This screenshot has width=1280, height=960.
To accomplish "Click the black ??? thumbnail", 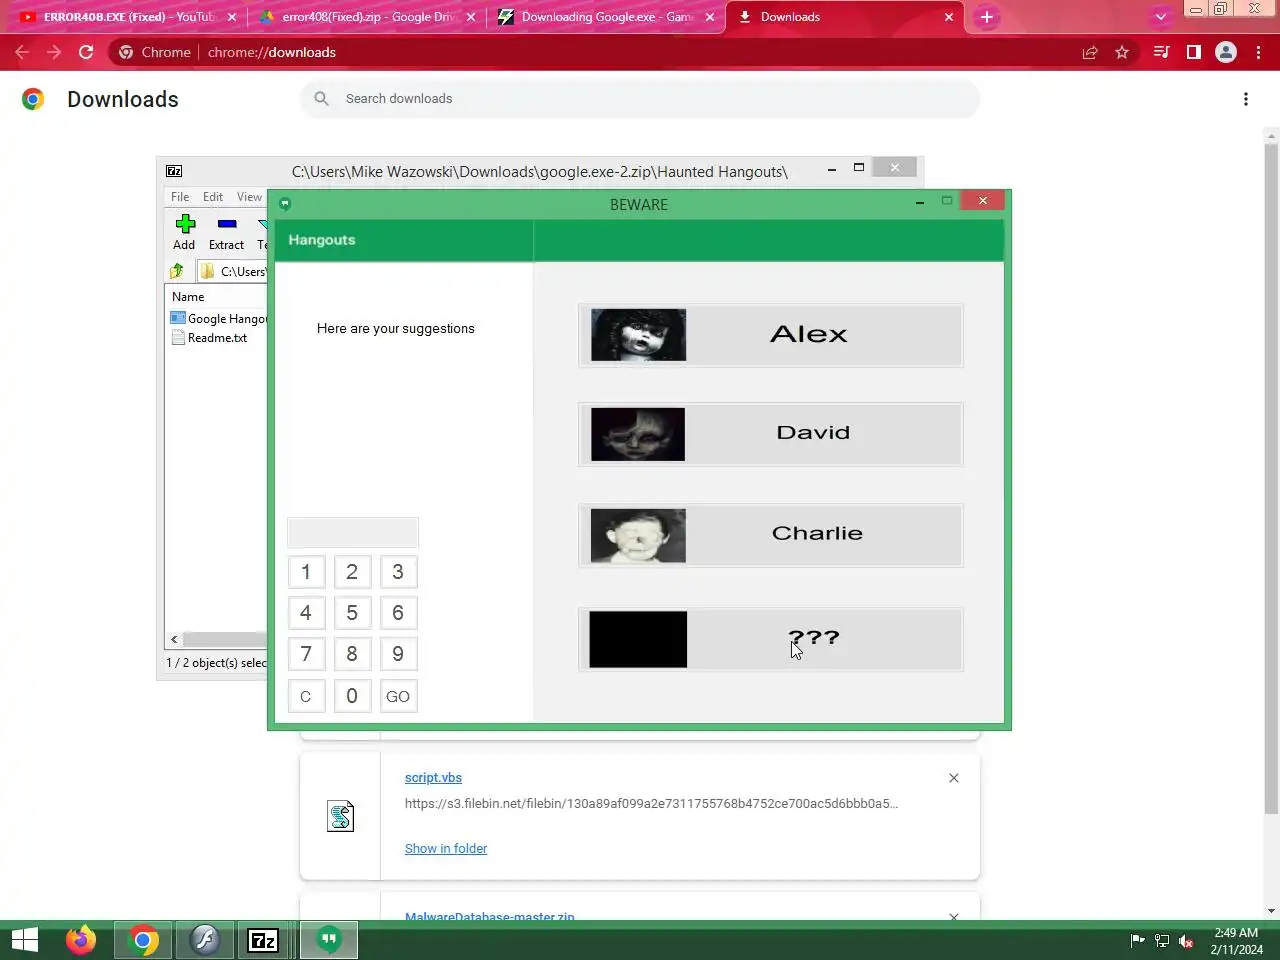I will click(638, 639).
